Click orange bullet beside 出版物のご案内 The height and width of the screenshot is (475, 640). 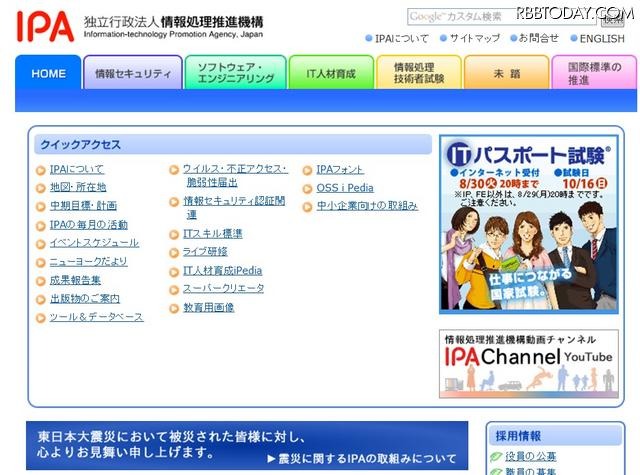coord(40,300)
